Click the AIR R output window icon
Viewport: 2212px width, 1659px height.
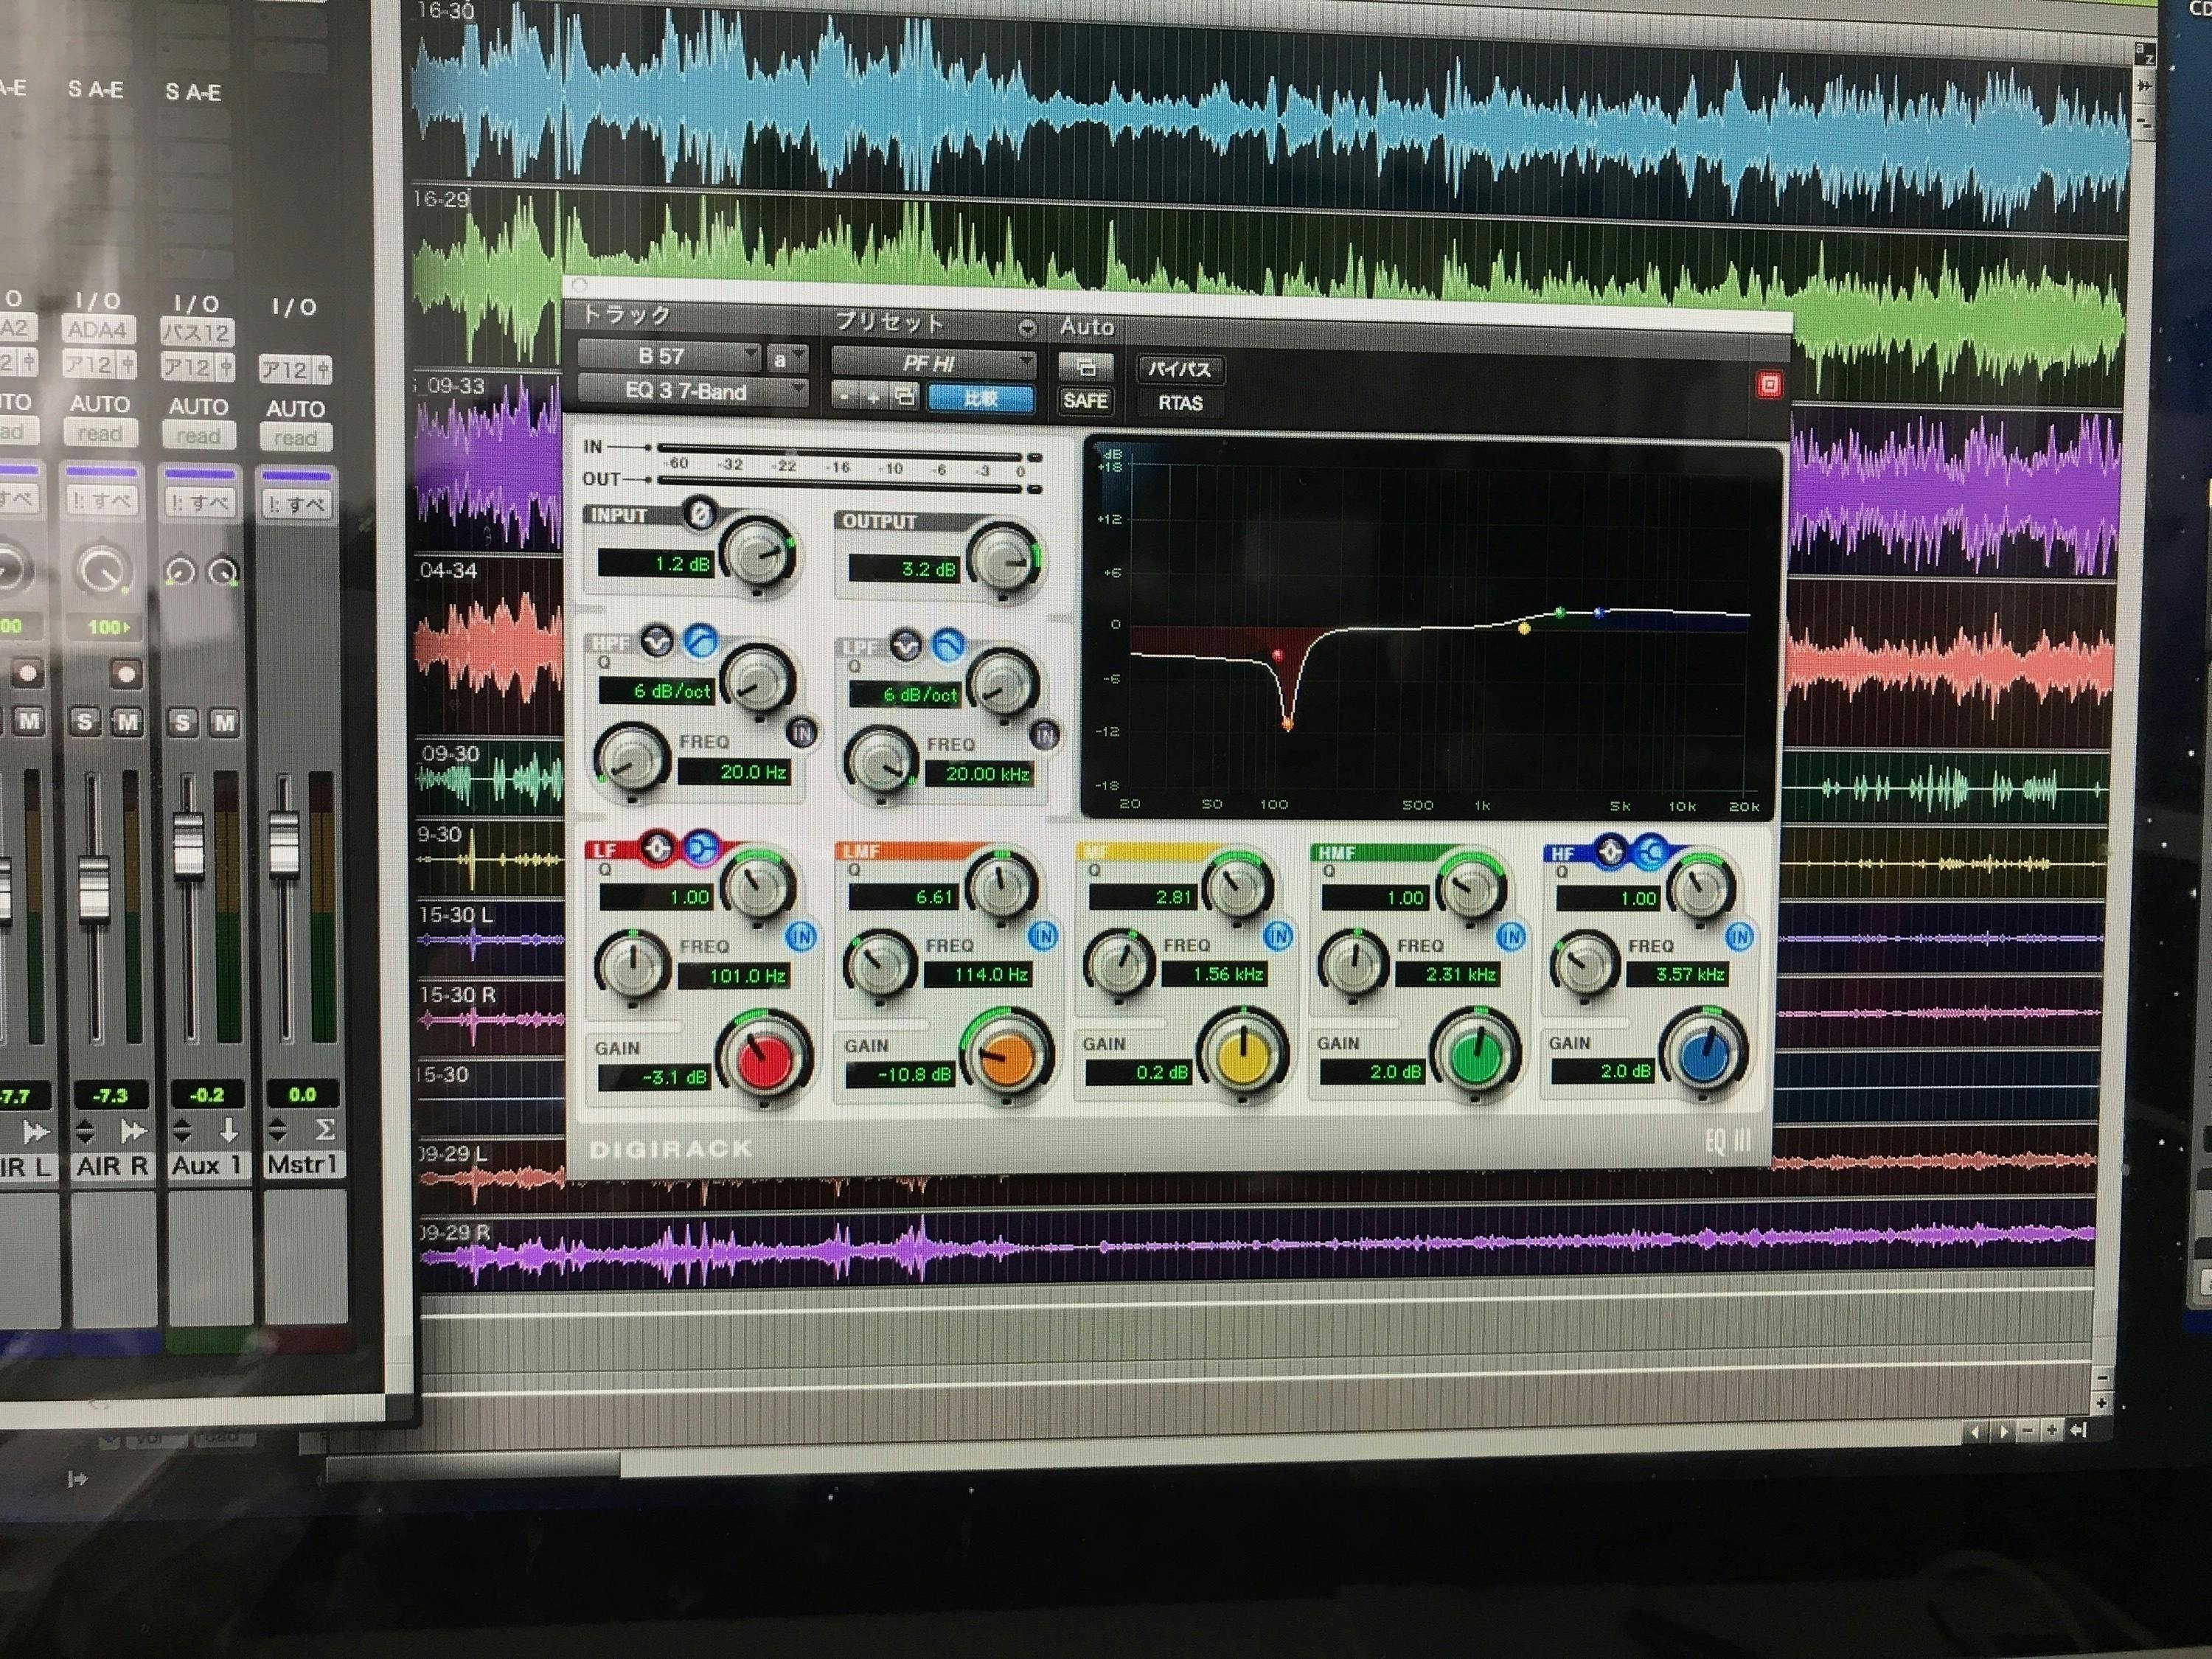point(133,1130)
